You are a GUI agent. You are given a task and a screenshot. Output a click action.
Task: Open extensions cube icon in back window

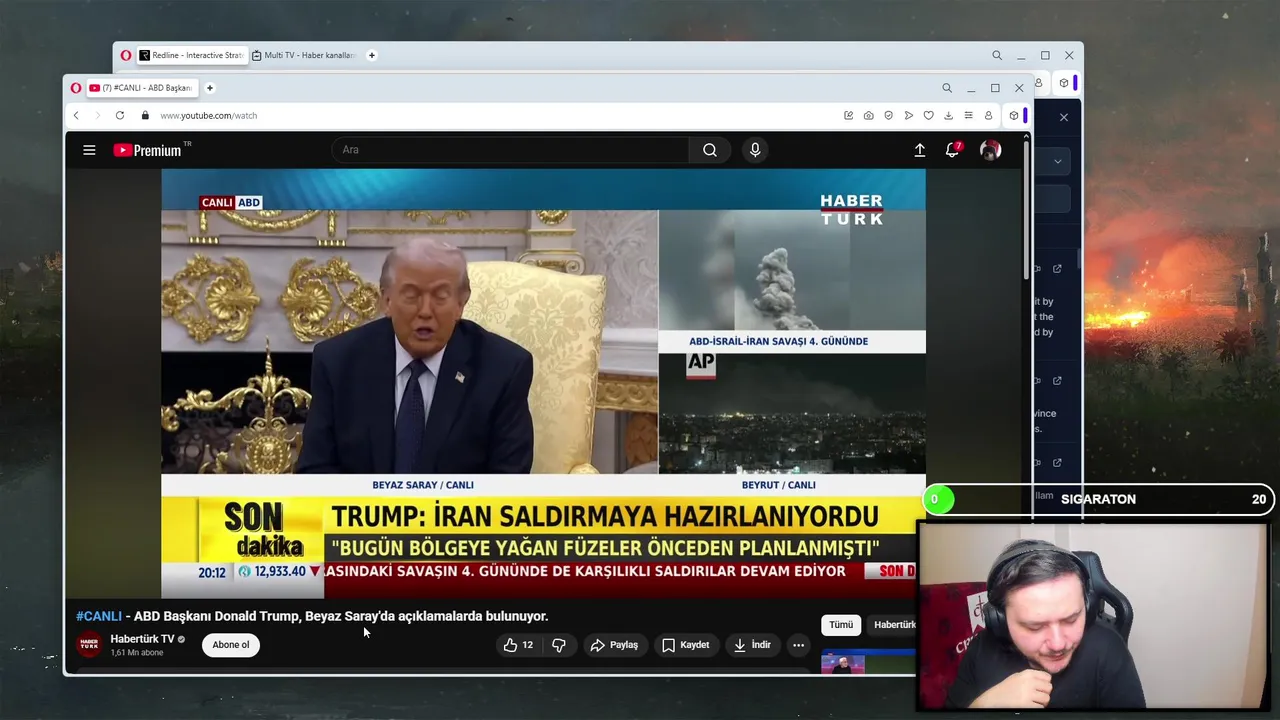[x=1064, y=83]
